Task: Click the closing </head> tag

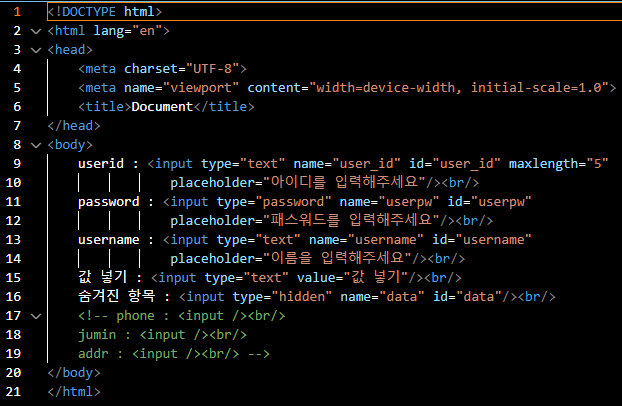Action: [x=74, y=126]
